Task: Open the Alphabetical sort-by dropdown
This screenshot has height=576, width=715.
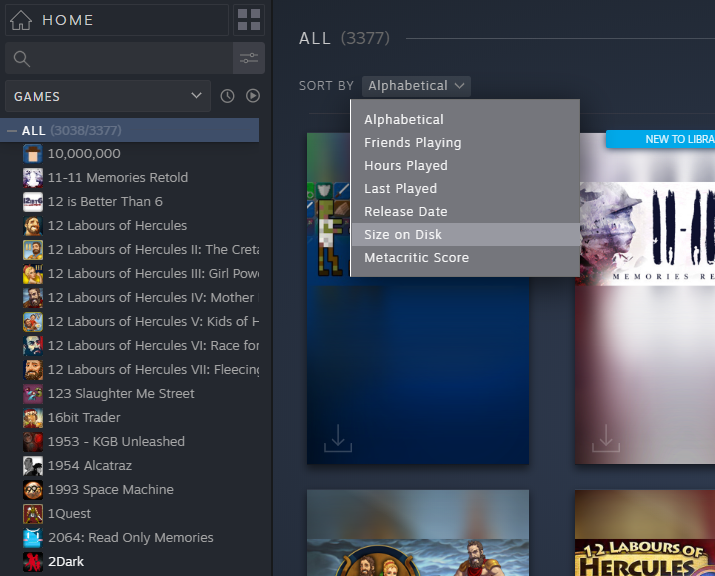Action: pyautogui.click(x=416, y=86)
